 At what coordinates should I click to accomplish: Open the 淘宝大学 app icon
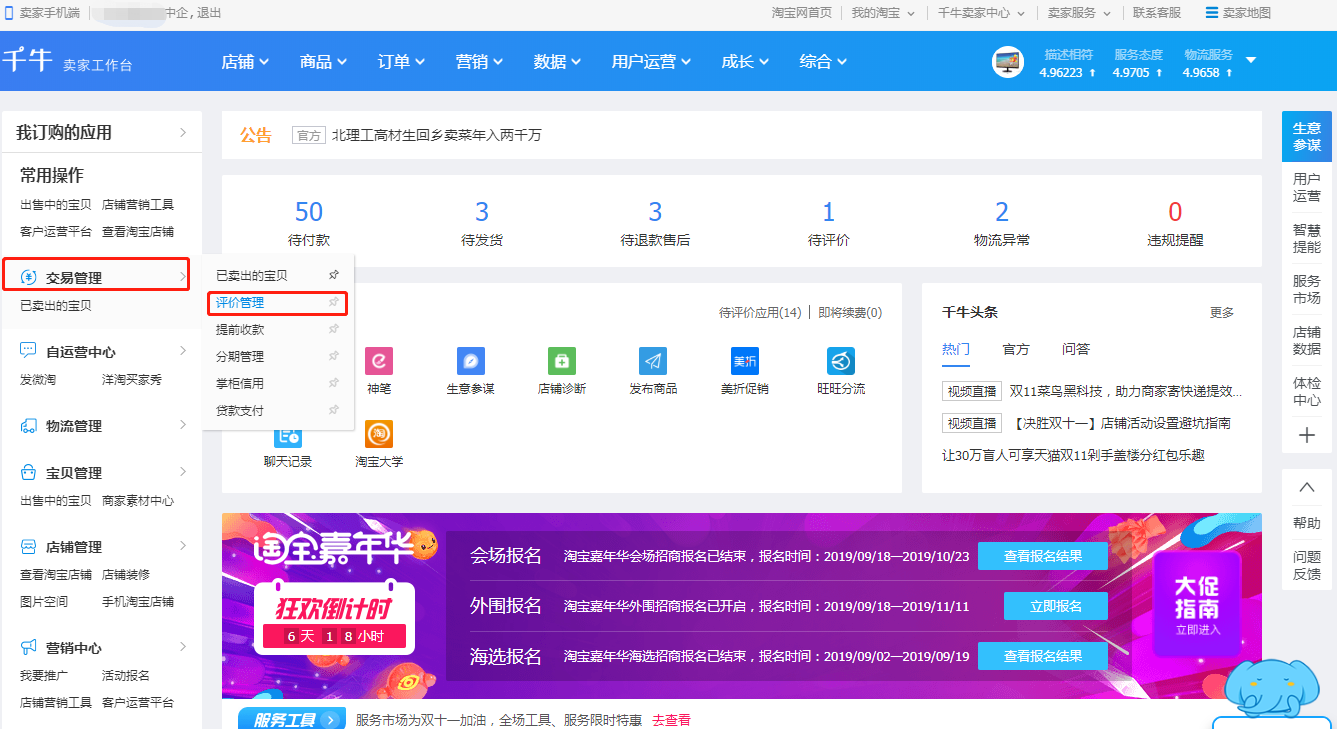379,434
